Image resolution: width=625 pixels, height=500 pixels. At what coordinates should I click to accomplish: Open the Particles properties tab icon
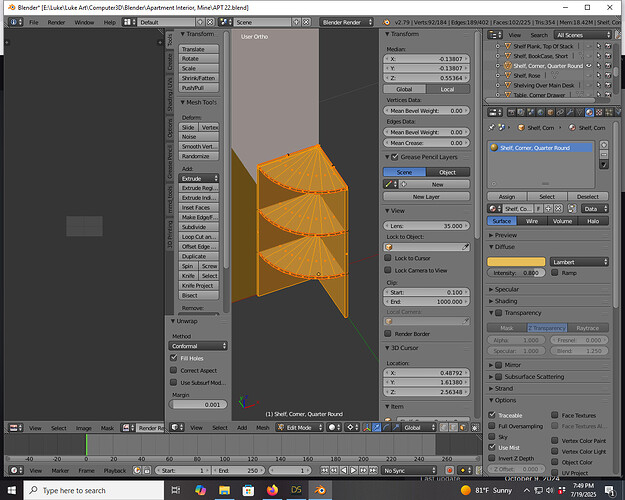click(x=609, y=112)
